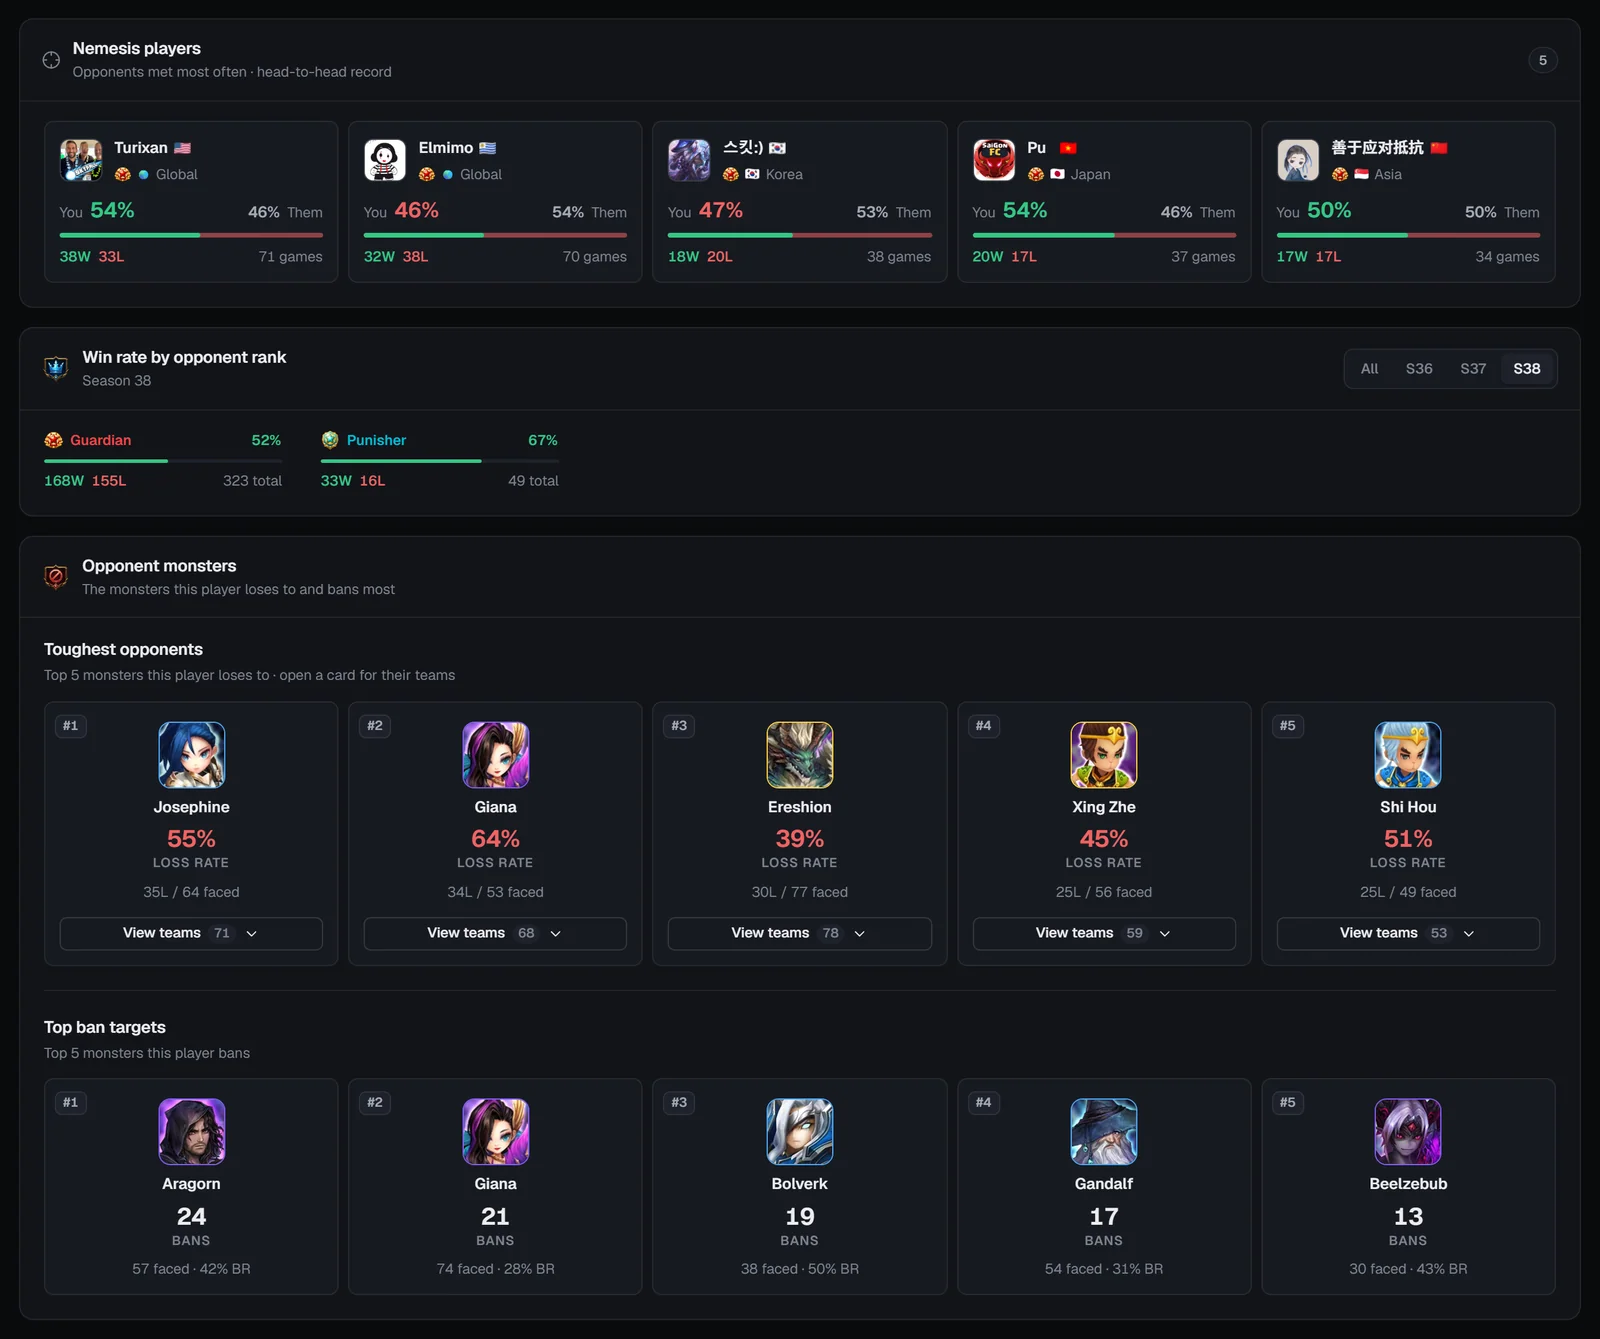The width and height of the screenshot is (1600, 1339).
Task: Click the Punisher rank label
Action: point(376,440)
